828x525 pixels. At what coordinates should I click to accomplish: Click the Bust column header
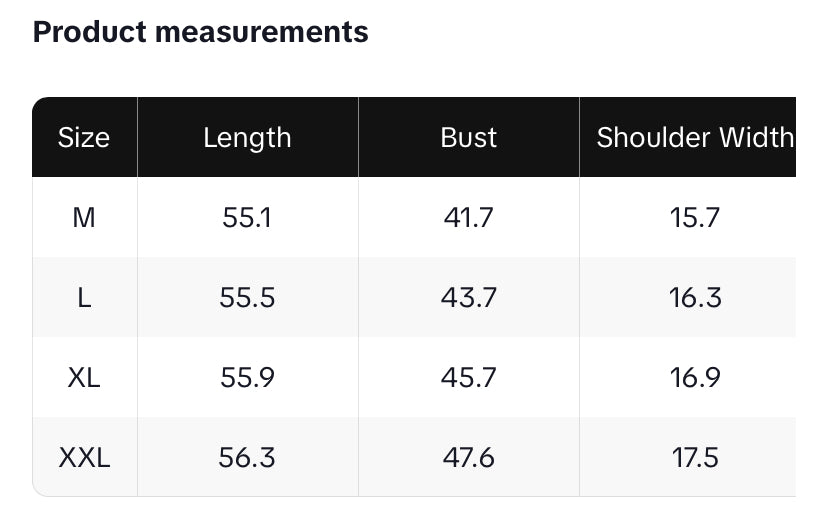(468, 137)
